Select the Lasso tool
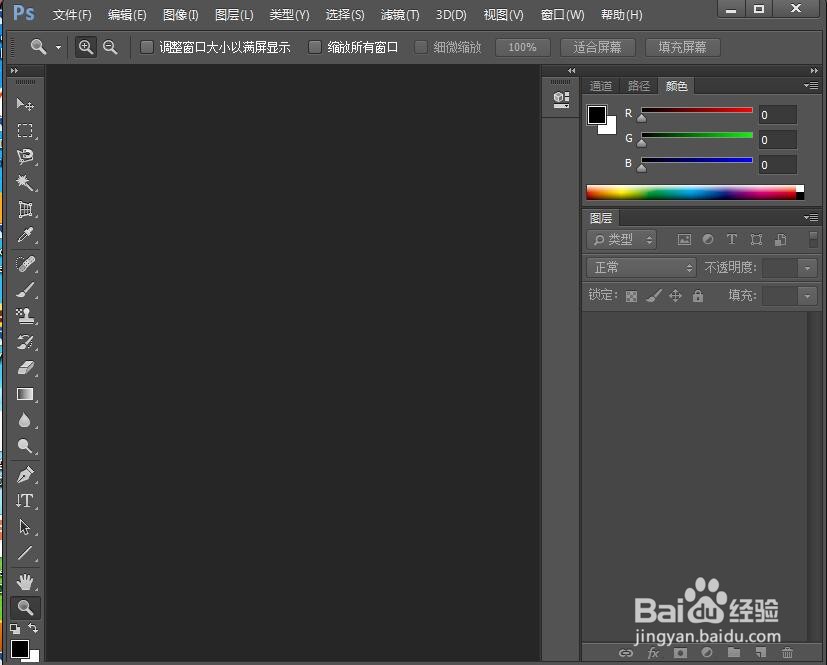The width and height of the screenshot is (827, 665). (25, 157)
